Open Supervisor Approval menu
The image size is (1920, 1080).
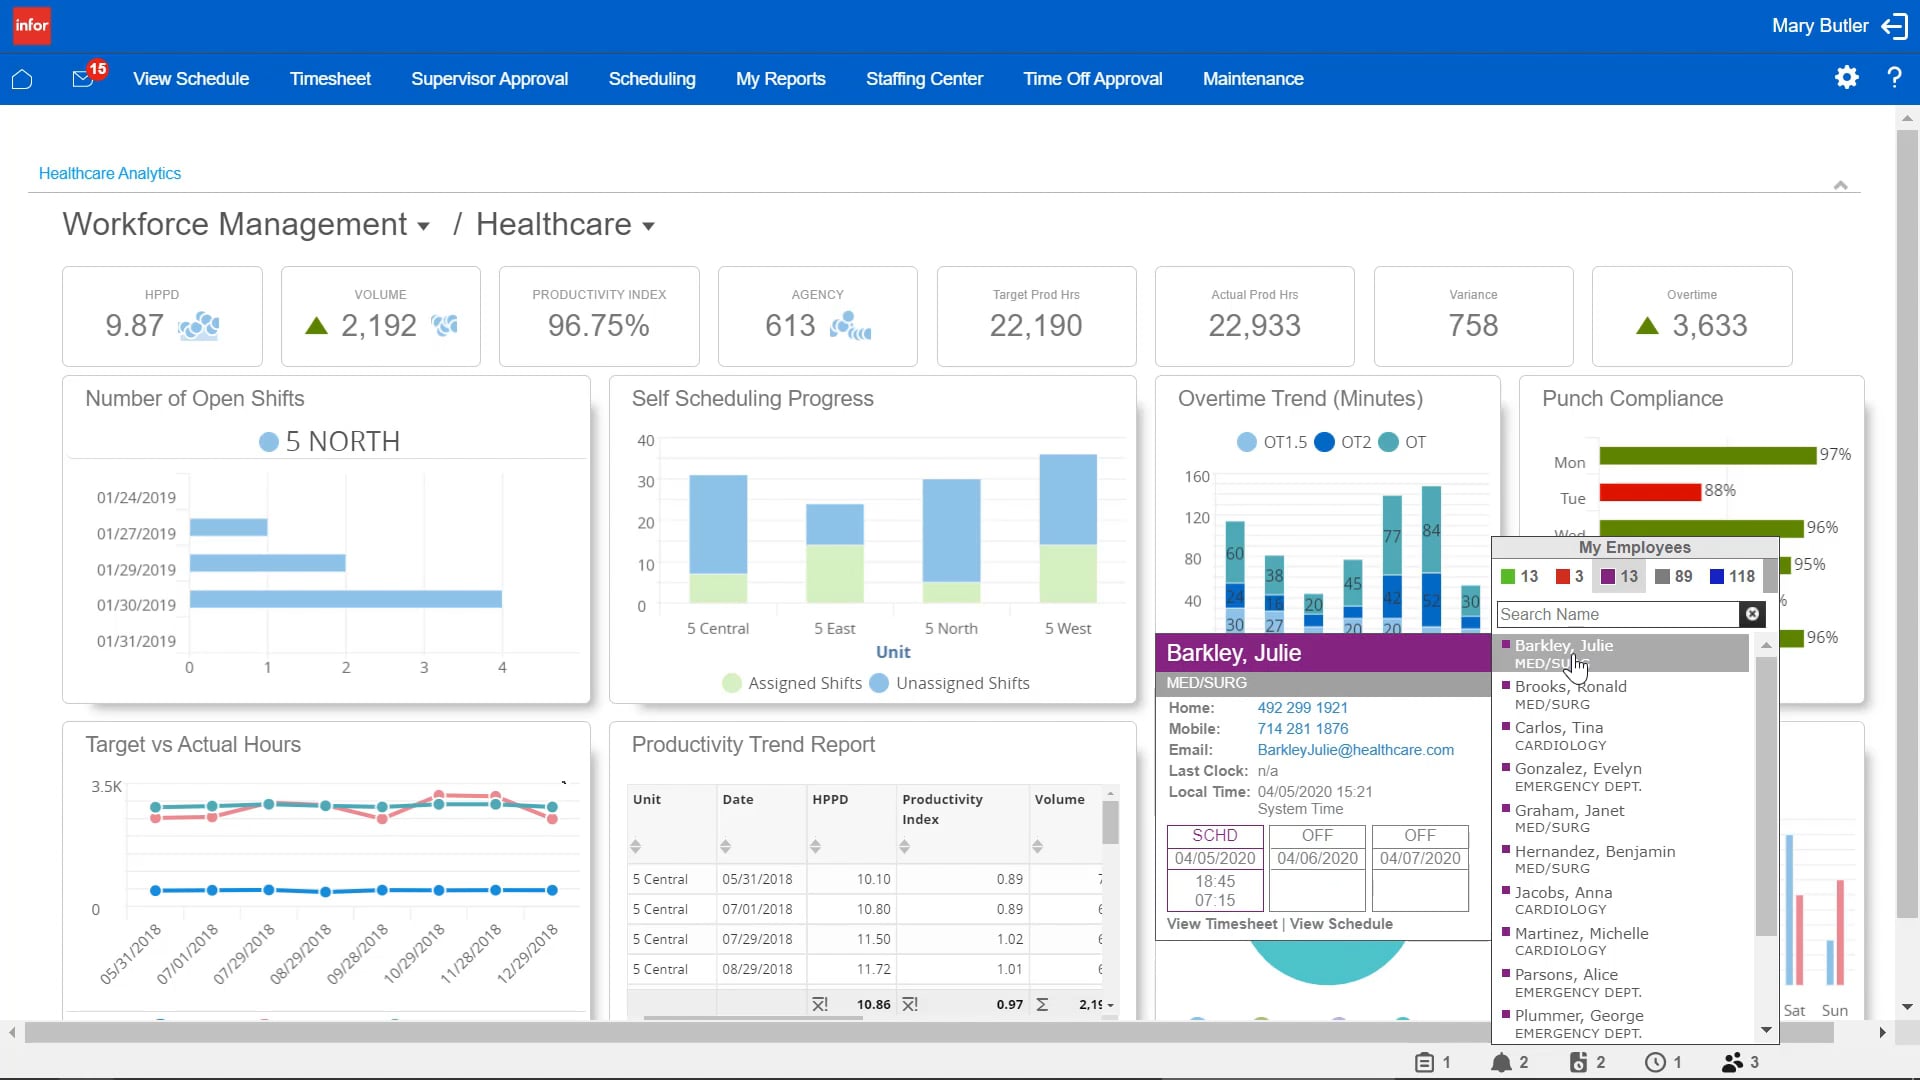coord(489,79)
